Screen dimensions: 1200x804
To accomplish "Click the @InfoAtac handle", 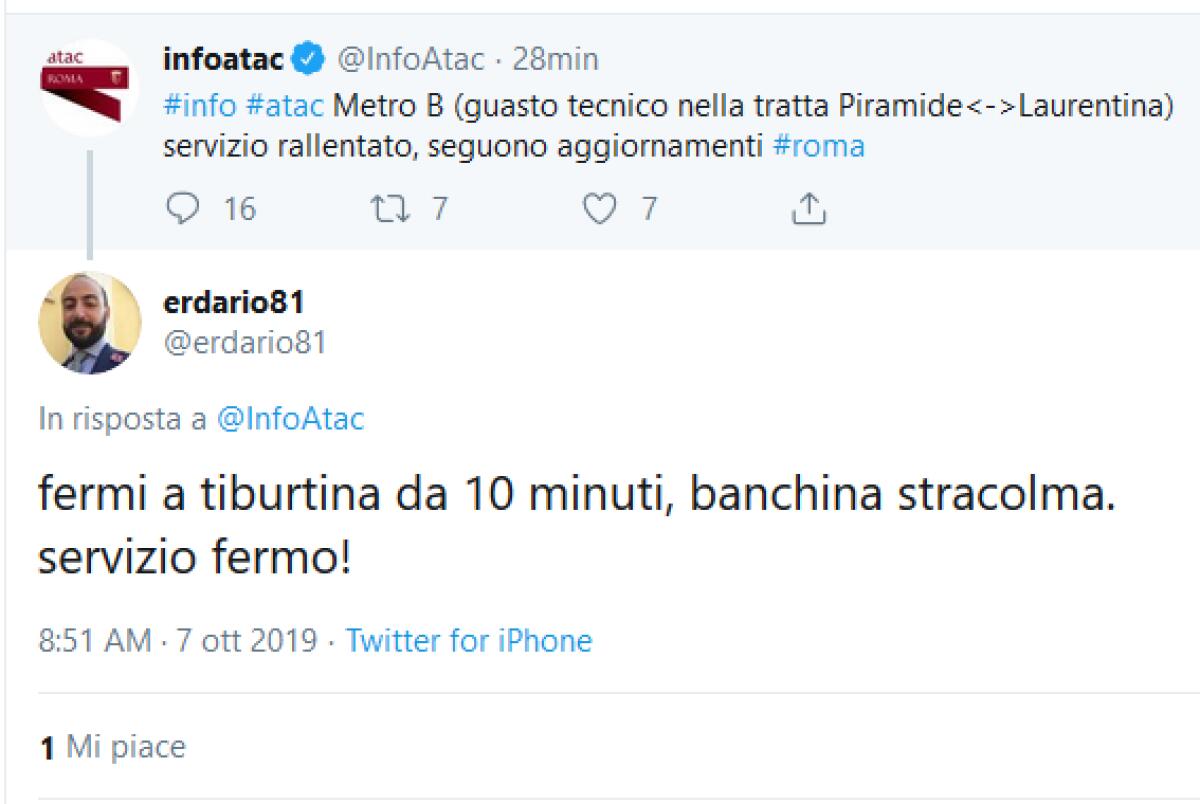I will coord(410,58).
